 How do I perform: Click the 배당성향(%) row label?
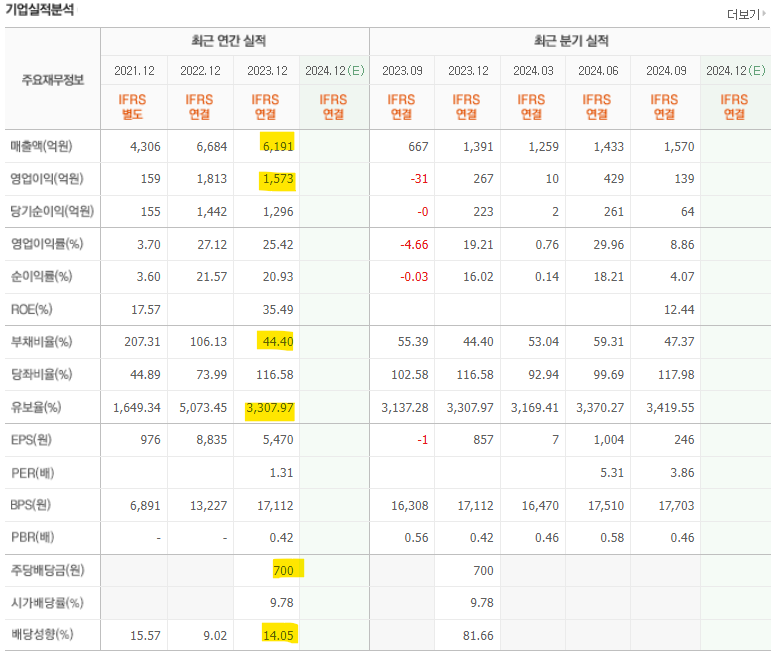pos(42,635)
